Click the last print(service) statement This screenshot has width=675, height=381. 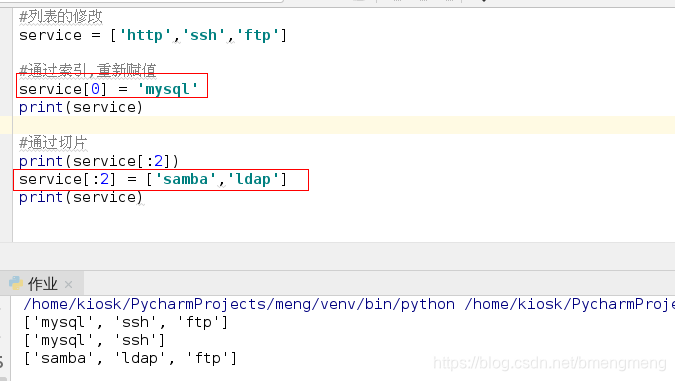tap(81, 197)
